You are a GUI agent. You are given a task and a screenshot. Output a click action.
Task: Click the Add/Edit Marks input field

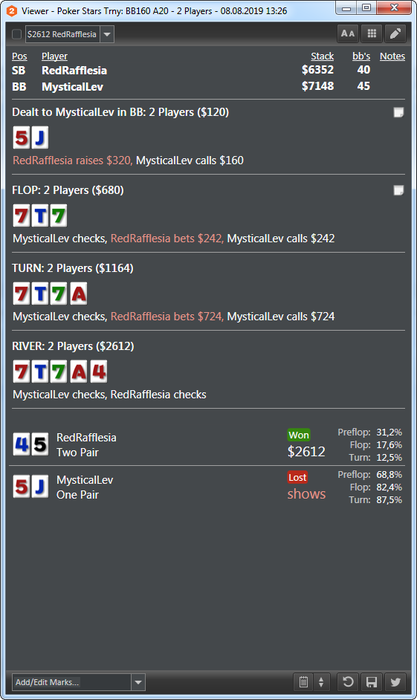(71, 682)
